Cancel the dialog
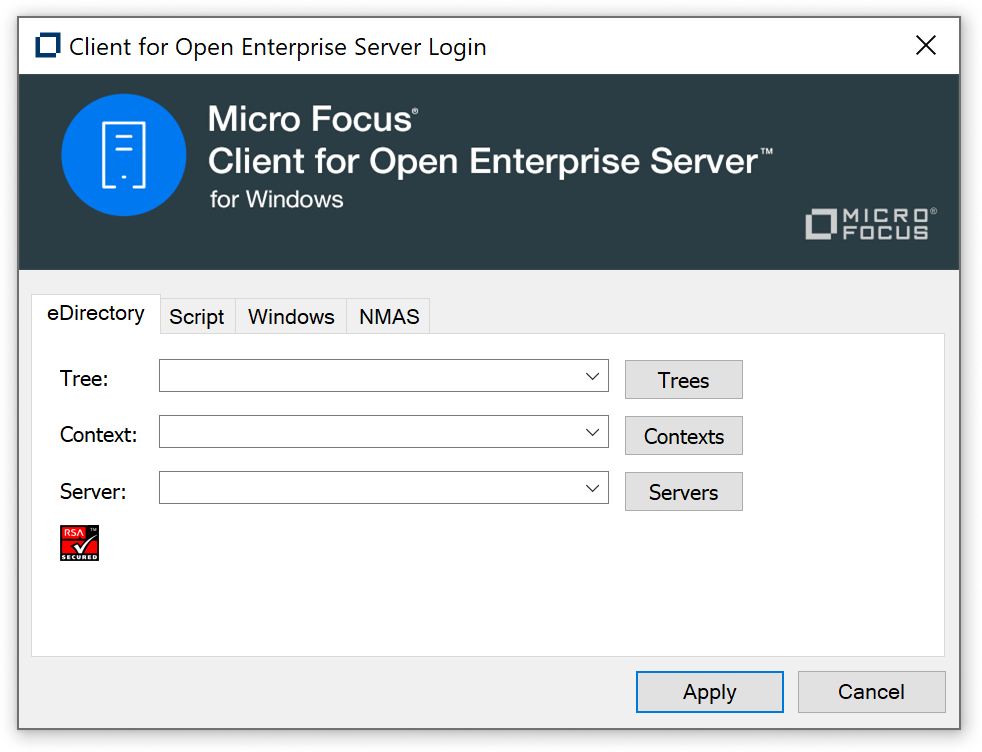This screenshot has height=752, width=982. point(871,692)
